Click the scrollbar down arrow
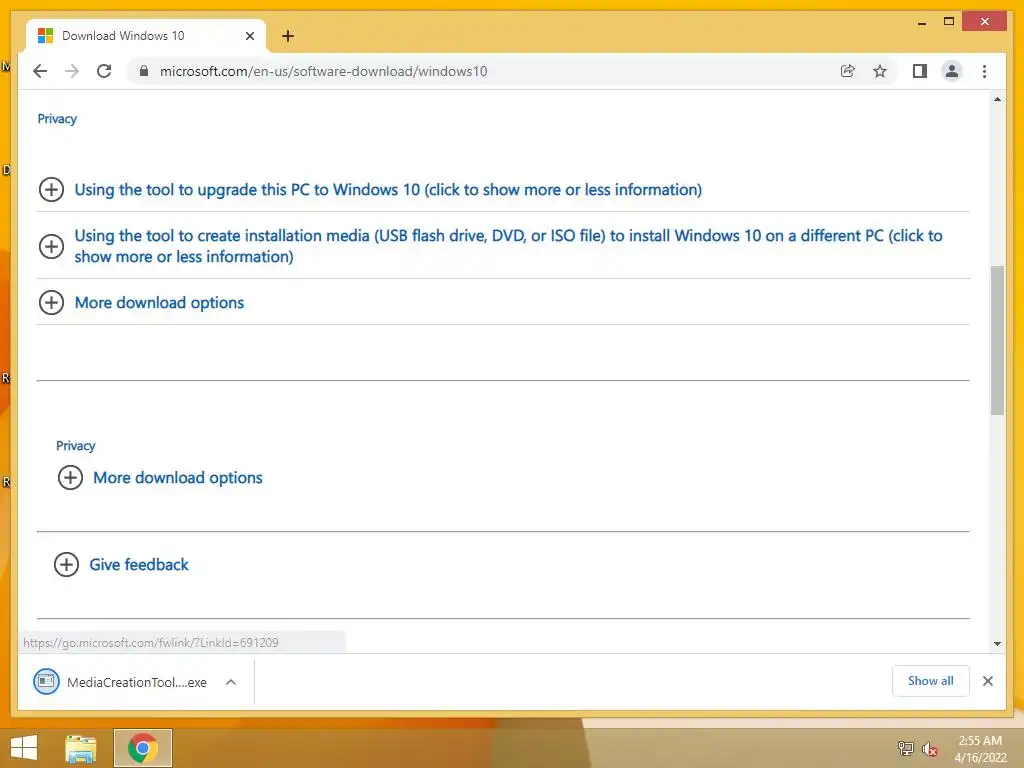 (x=997, y=644)
